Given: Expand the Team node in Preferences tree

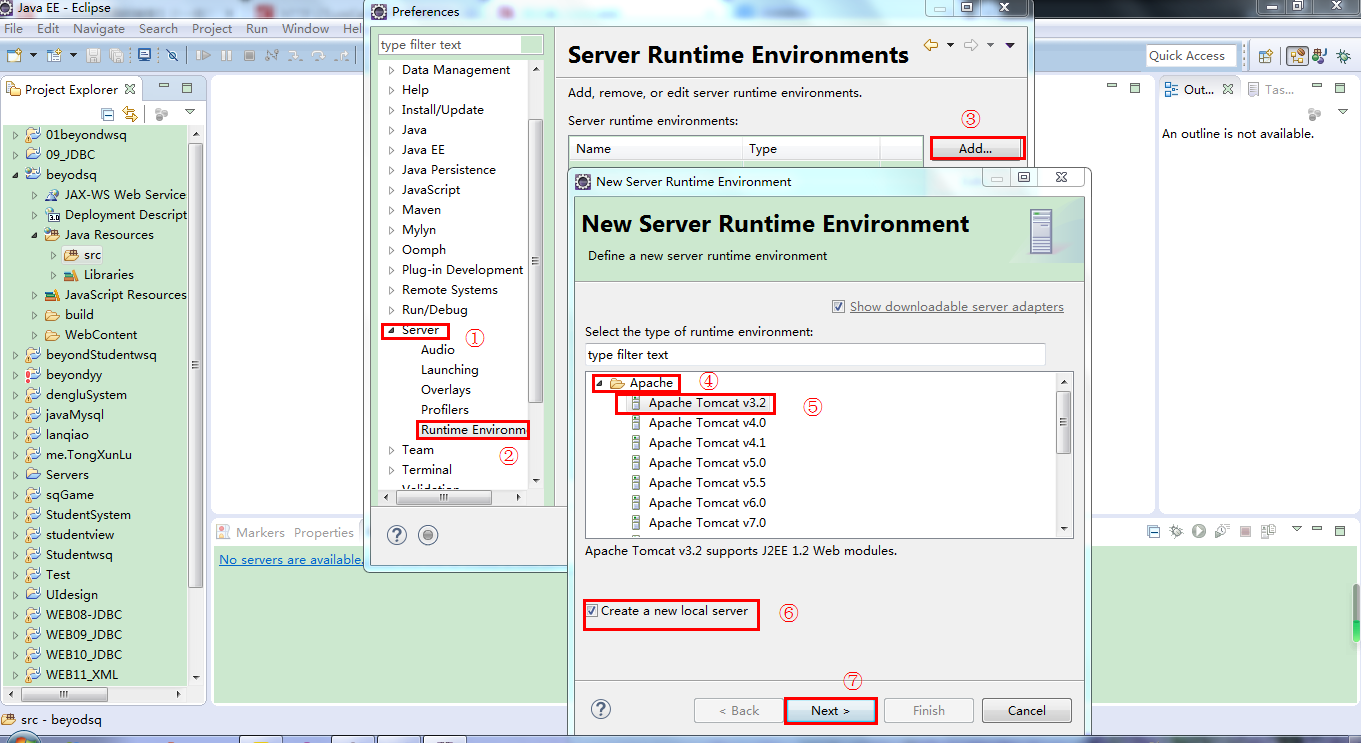Looking at the screenshot, I should click(392, 450).
